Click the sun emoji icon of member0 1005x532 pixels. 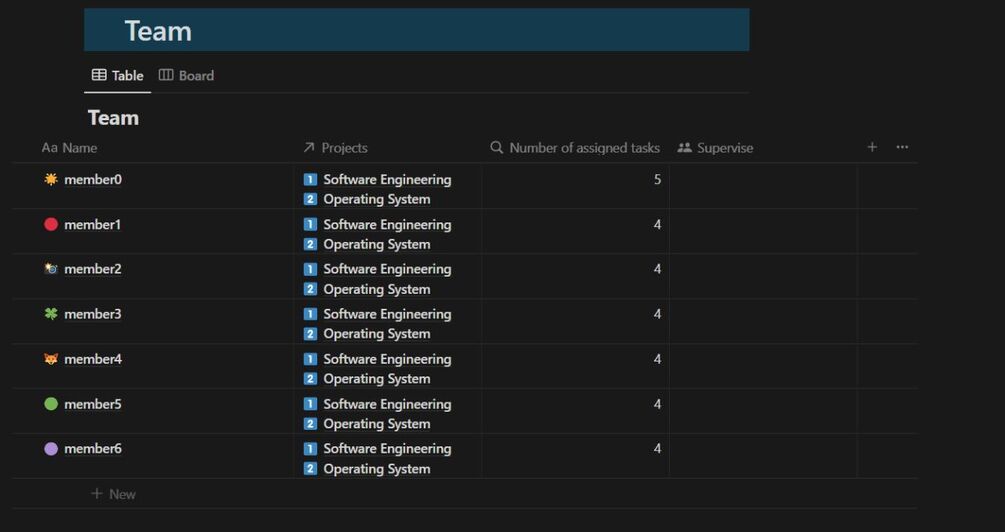pos(51,180)
